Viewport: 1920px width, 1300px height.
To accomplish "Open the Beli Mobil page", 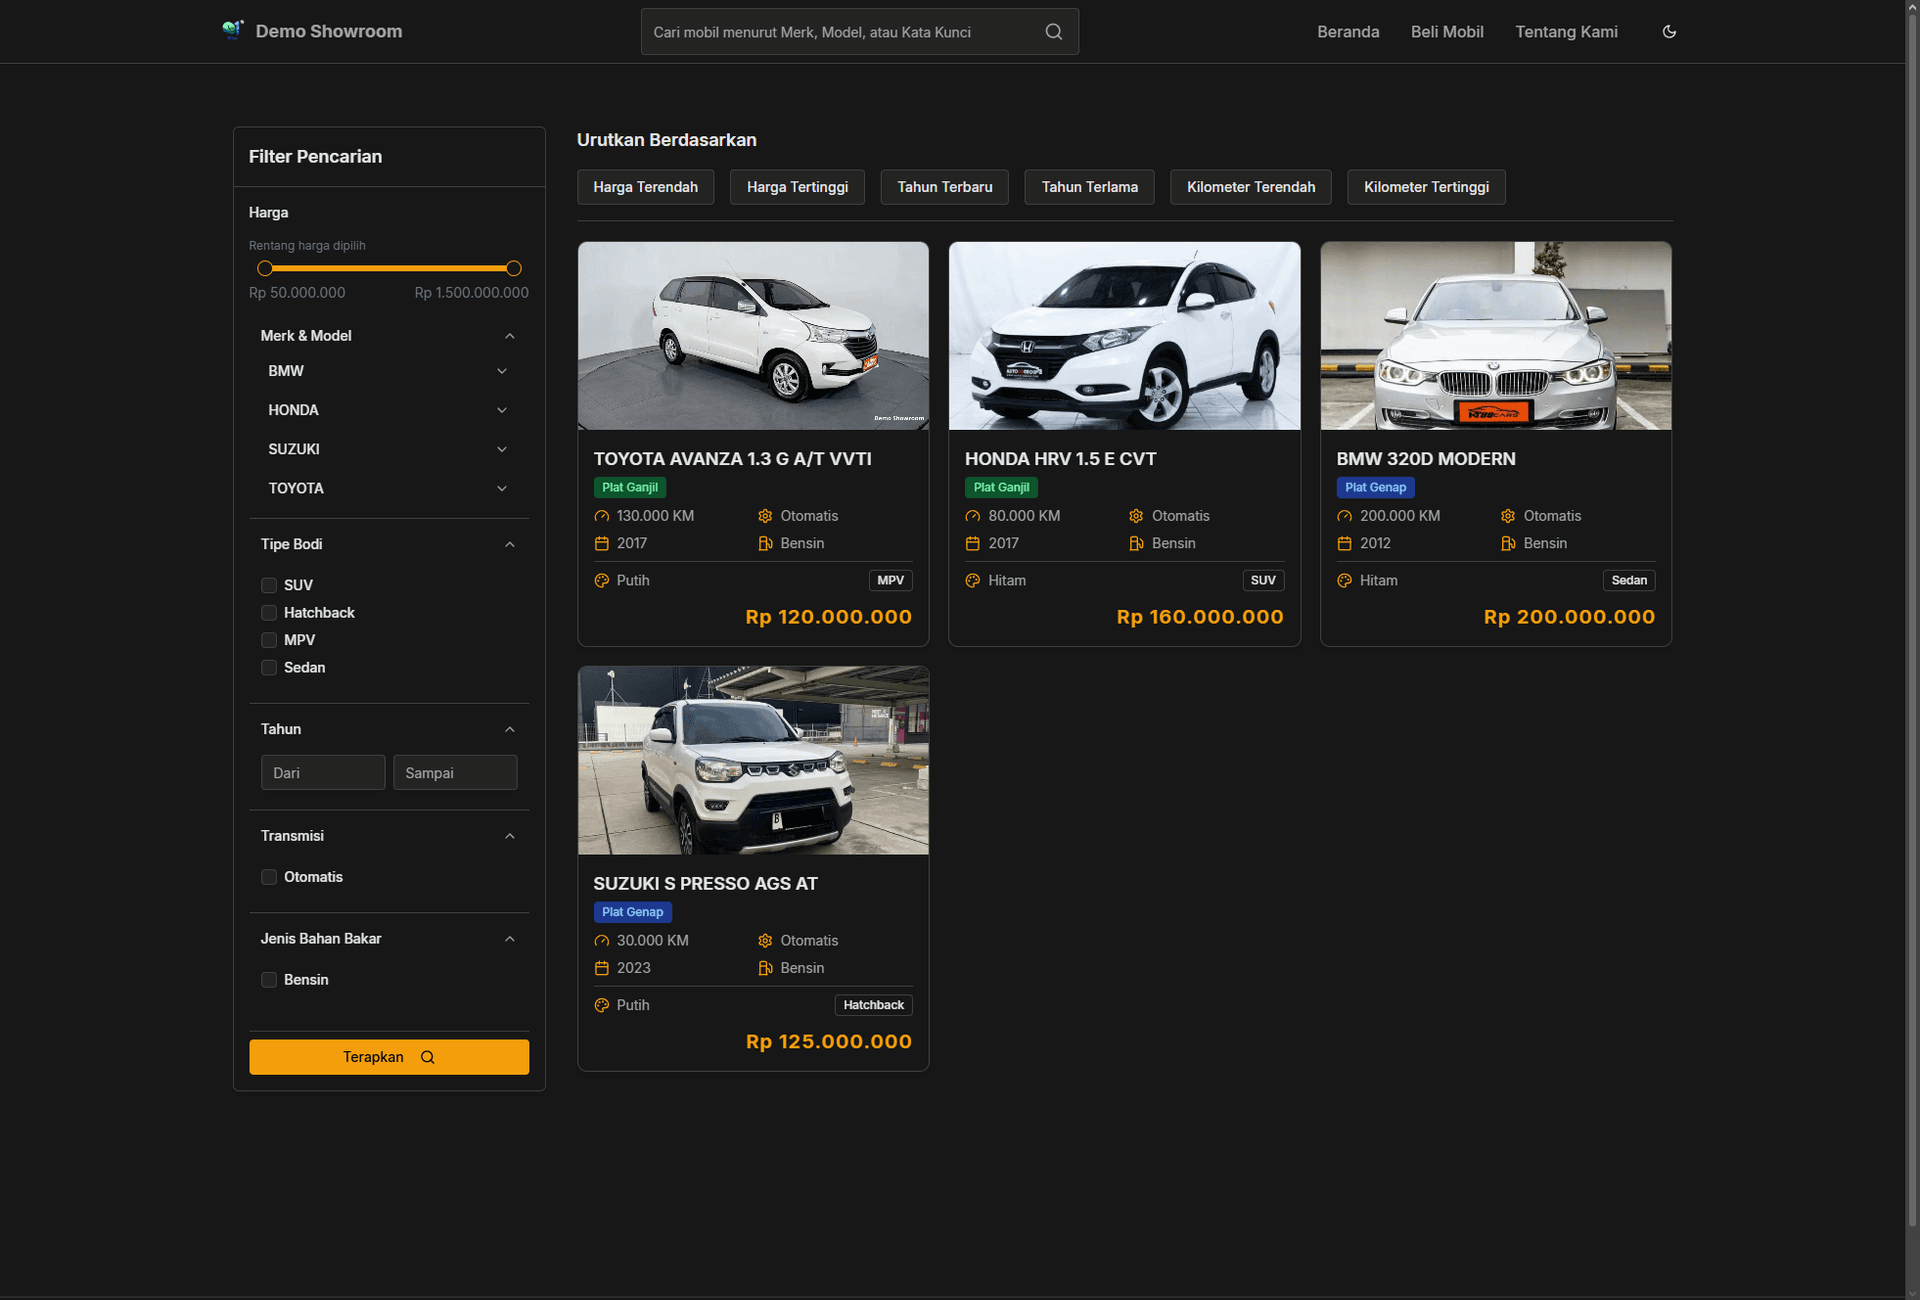I will coord(1447,32).
